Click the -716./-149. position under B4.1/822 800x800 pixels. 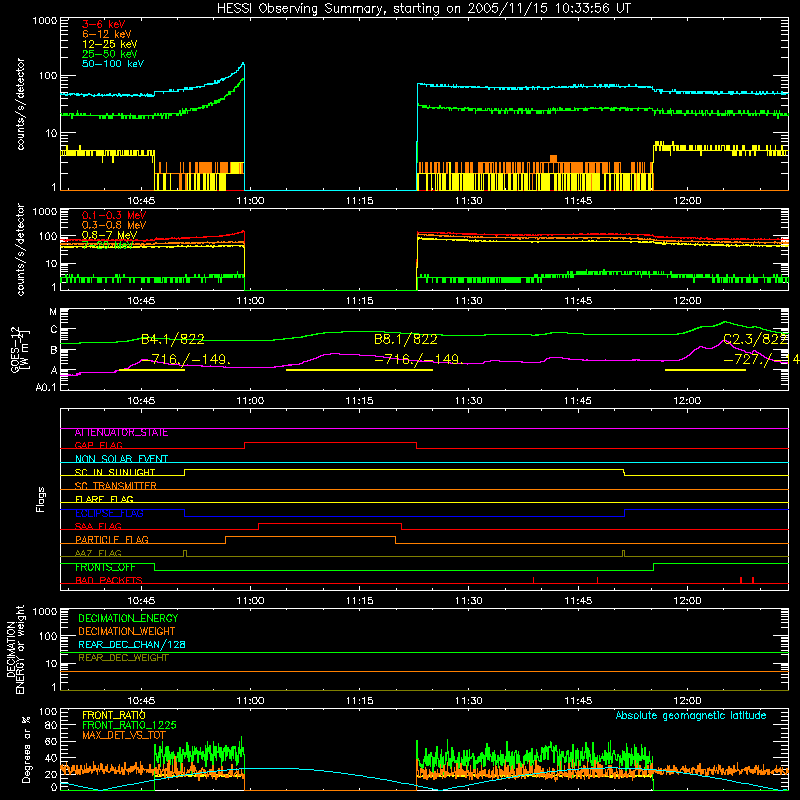click(x=186, y=360)
